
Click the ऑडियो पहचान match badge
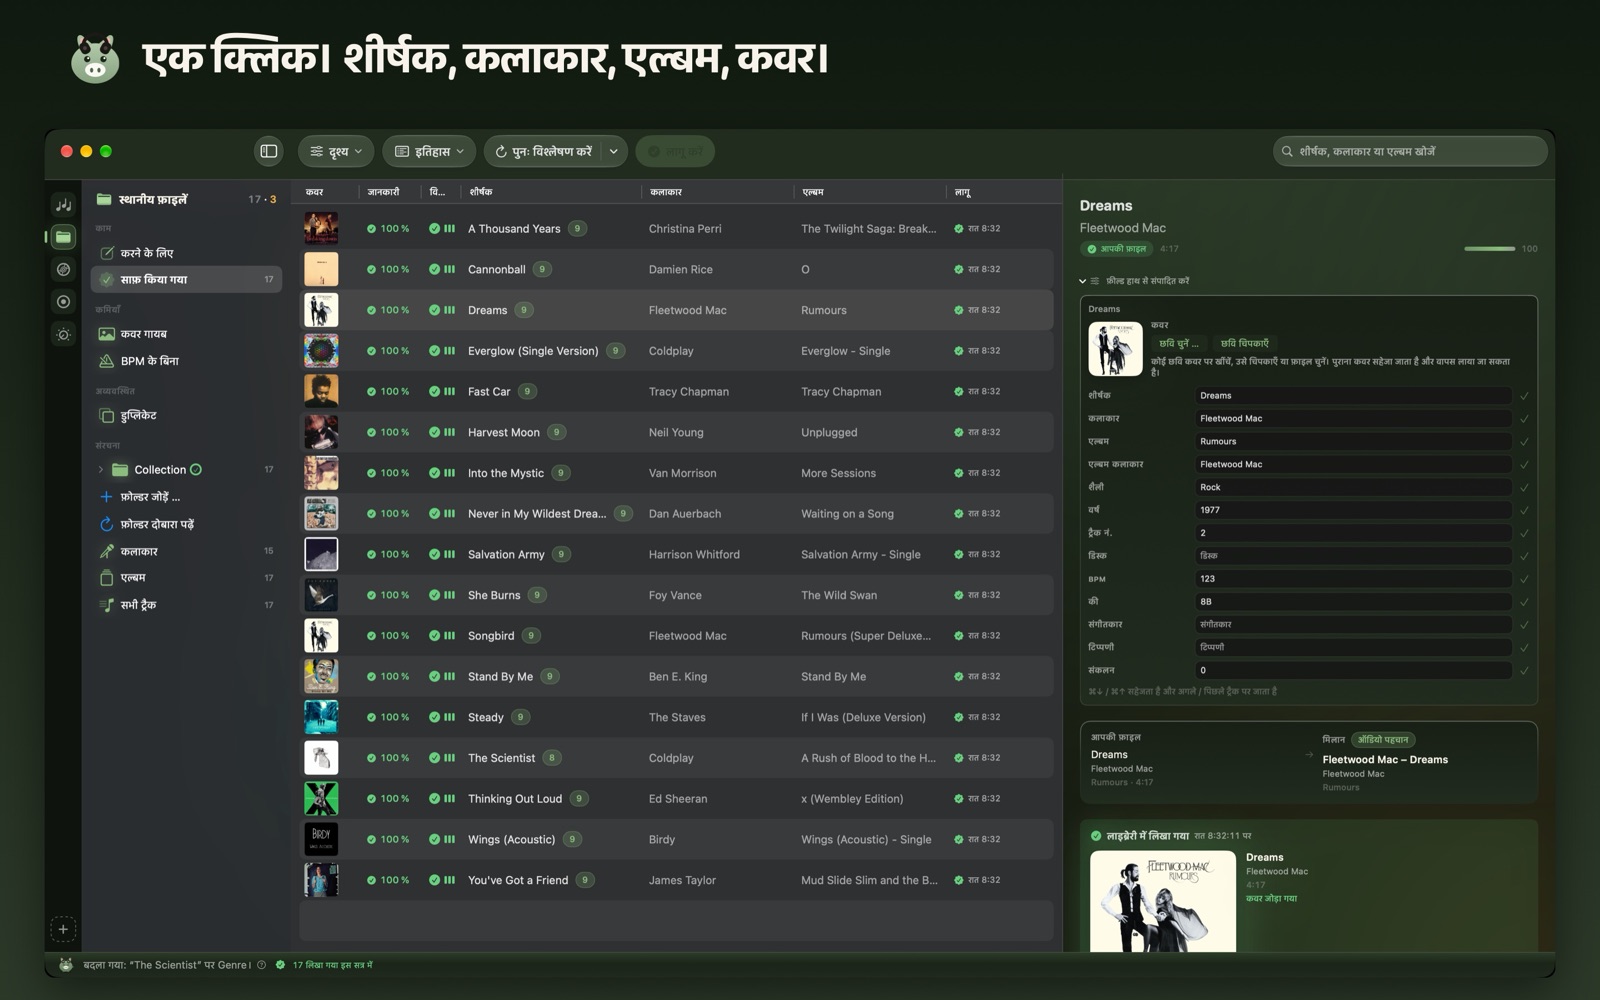click(x=1382, y=740)
